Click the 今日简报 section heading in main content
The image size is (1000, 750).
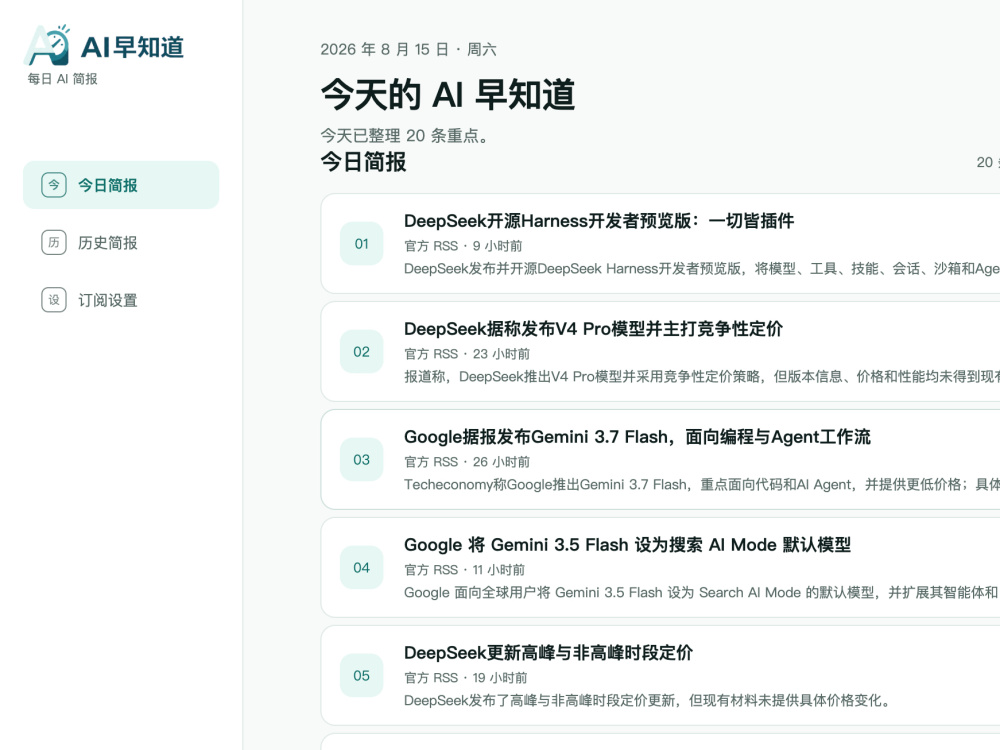(363, 161)
